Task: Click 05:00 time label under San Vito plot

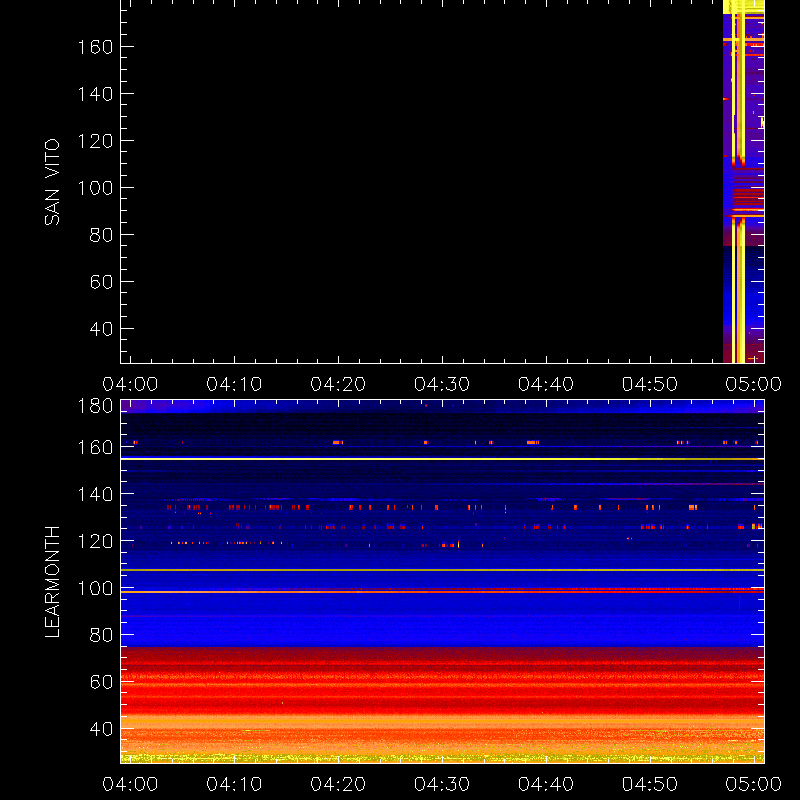Action: click(x=754, y=384)
